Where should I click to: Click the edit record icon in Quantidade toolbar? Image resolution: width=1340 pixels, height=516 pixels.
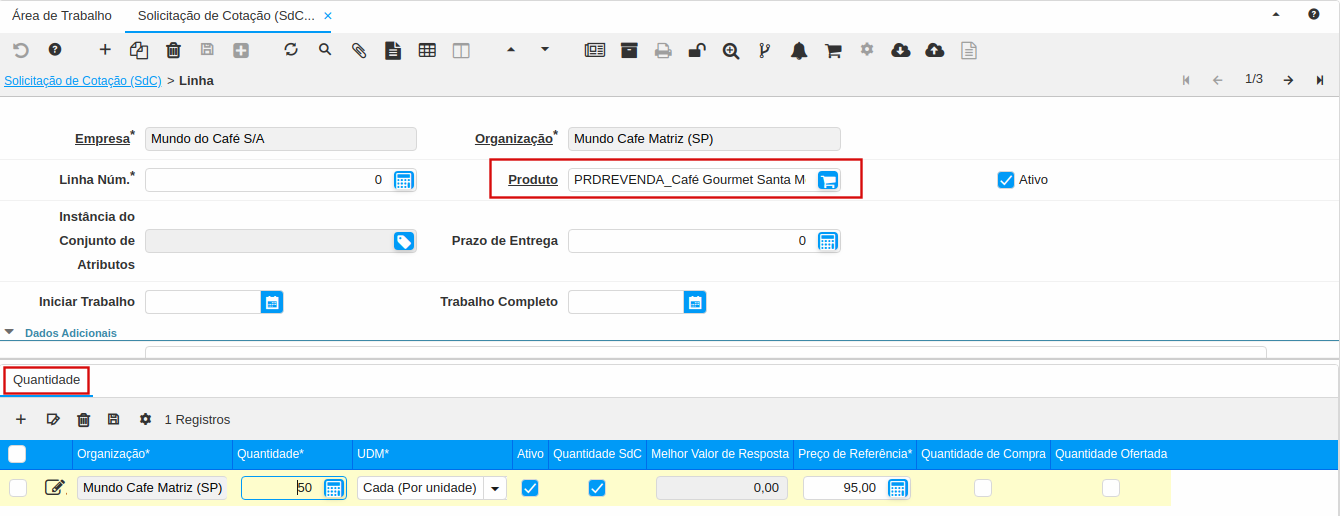[x=53, y=419]
